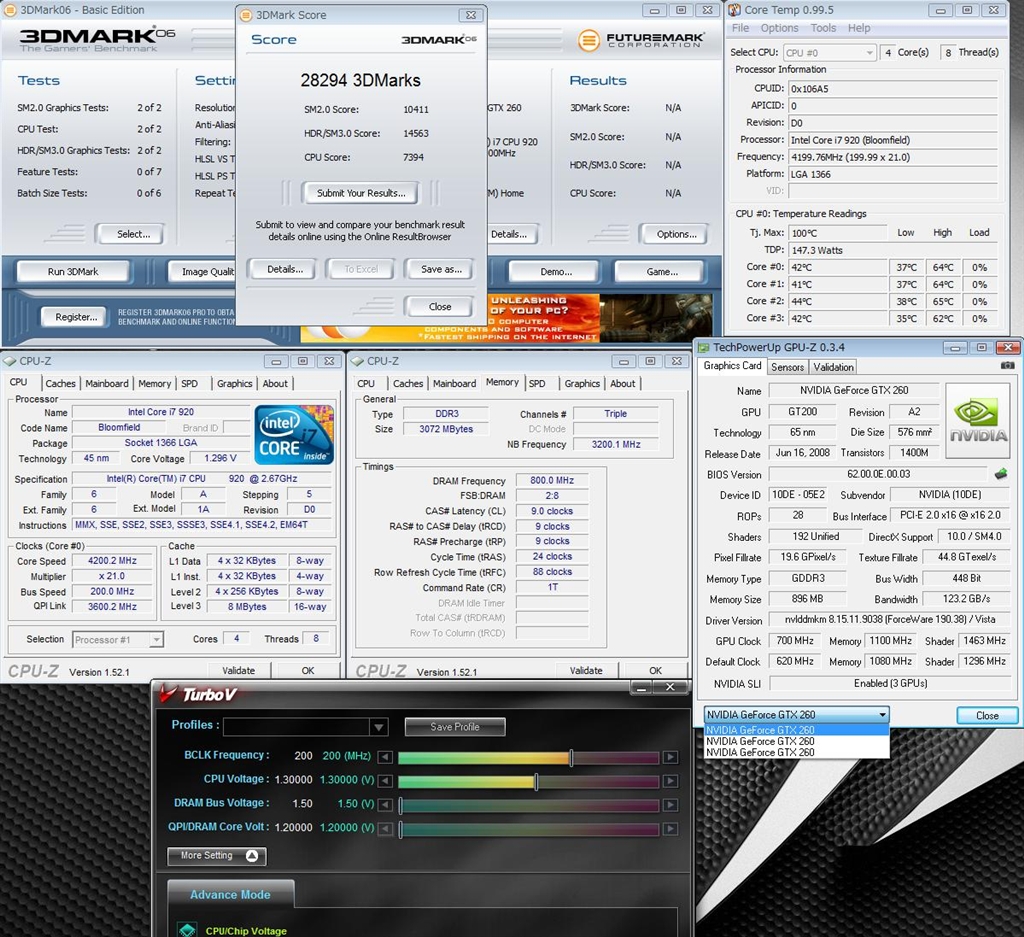Click the BCLK Frequency slider handle
This screenshot has width=1024, height=937.
click(571, 757)
